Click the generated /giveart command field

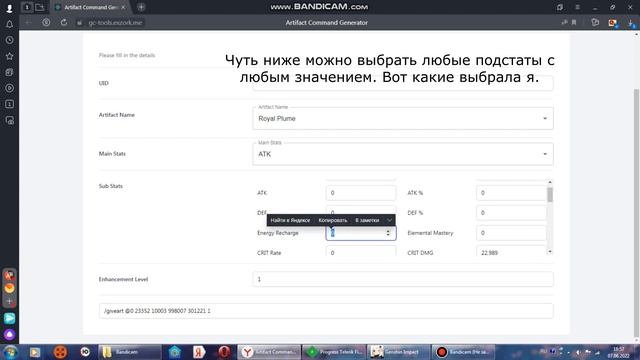(x=326, y=311)
